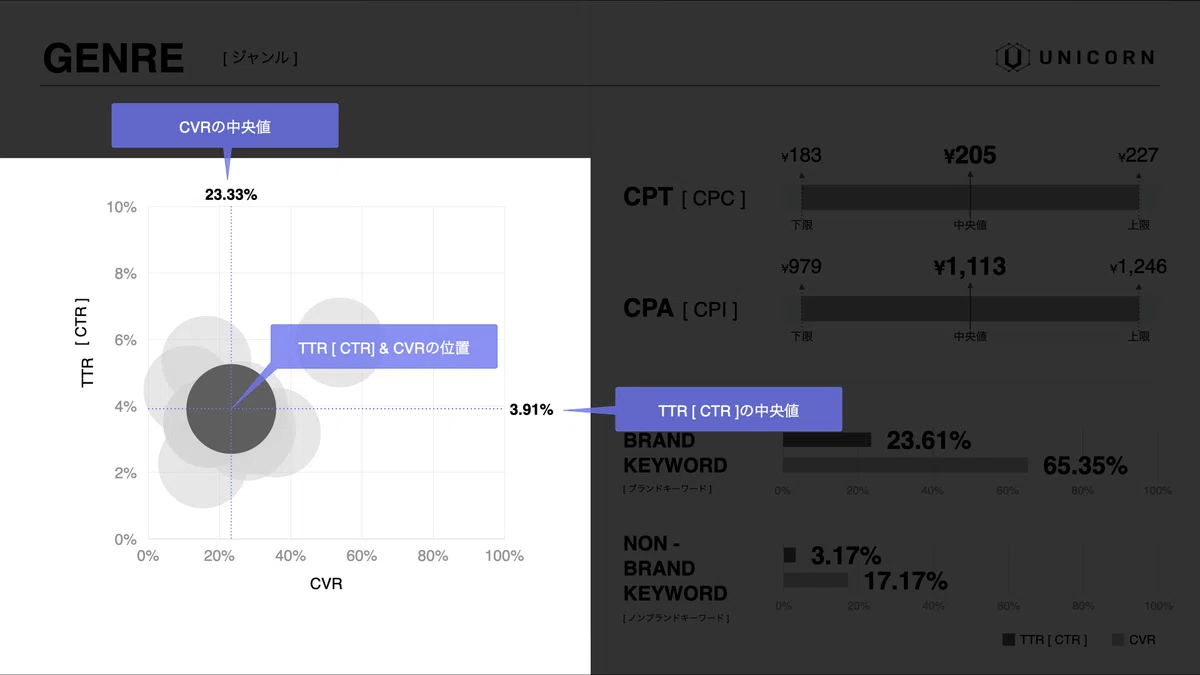This screenshot has width=1200, height=675.
Task: Click the "TTR [CTR] & CVRの位置" callout
Action: pos(384,347)
